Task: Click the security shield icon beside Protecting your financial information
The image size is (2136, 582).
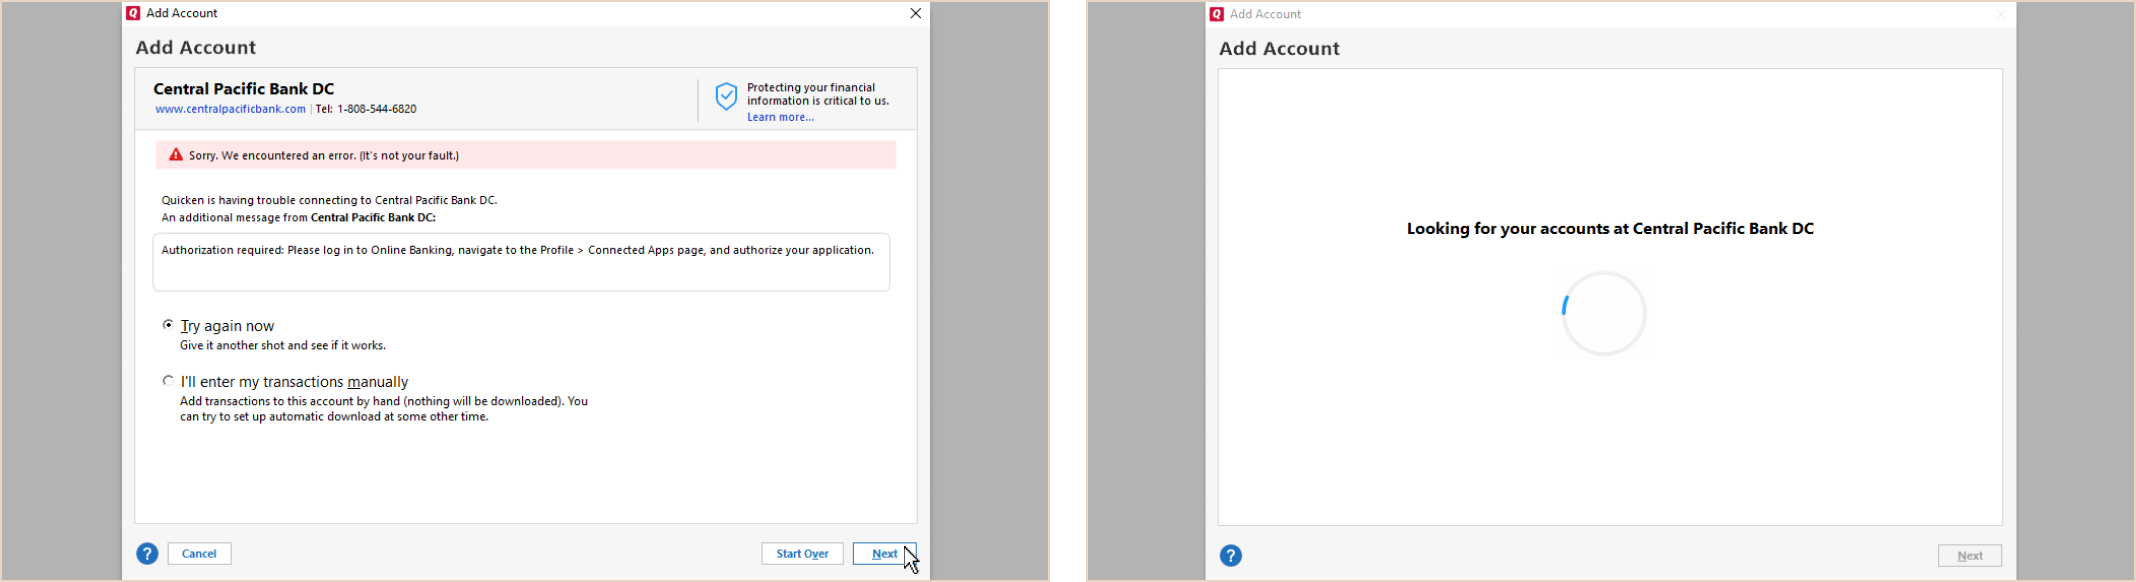Action: coord(726,96)
